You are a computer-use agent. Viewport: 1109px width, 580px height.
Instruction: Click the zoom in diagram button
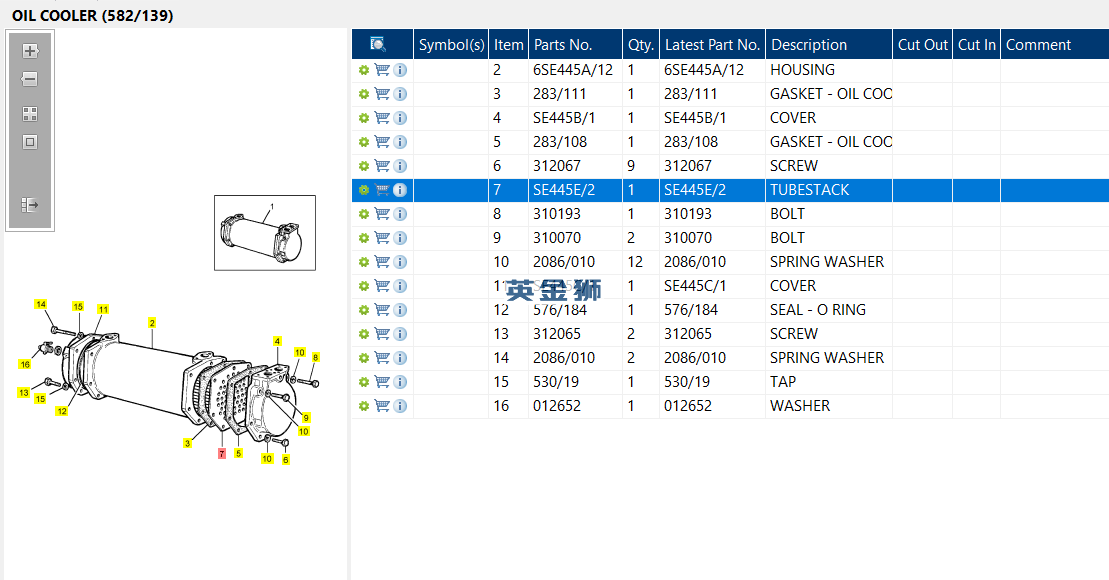(x=30, y=51)
